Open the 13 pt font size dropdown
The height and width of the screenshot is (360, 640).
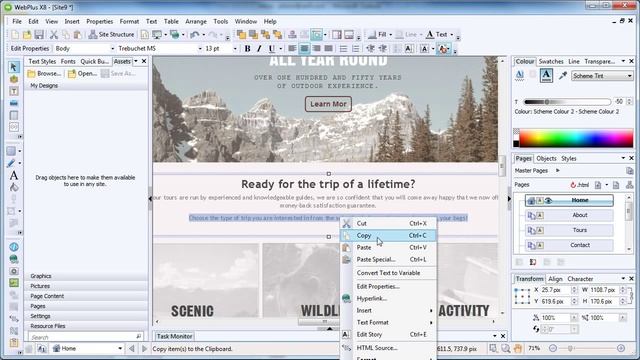point(235,49)
